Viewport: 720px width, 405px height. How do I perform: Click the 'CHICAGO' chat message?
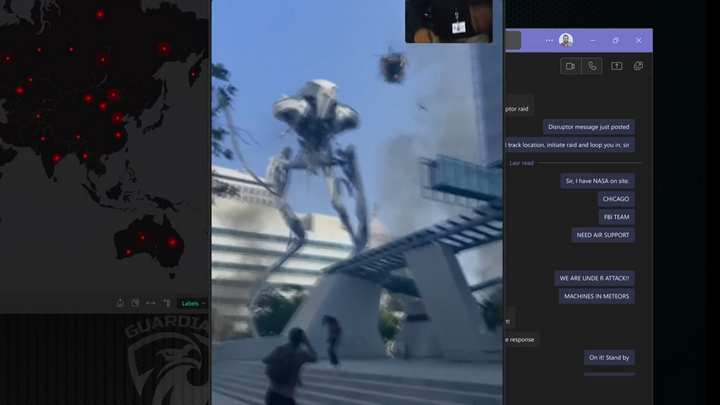tap(616, 199)
